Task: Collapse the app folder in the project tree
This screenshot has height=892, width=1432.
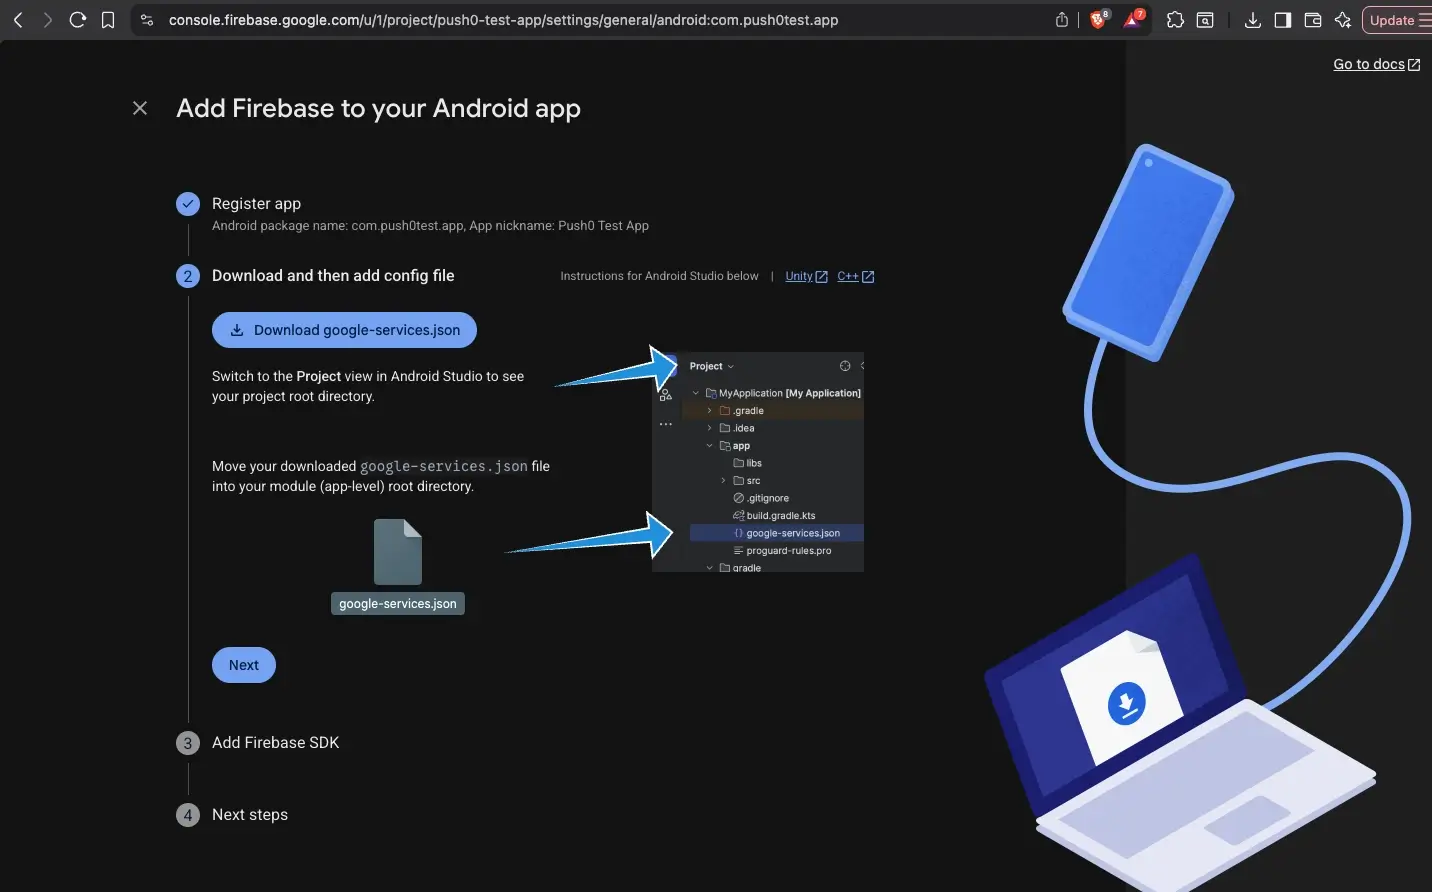Action: click(x=709, y=445)
